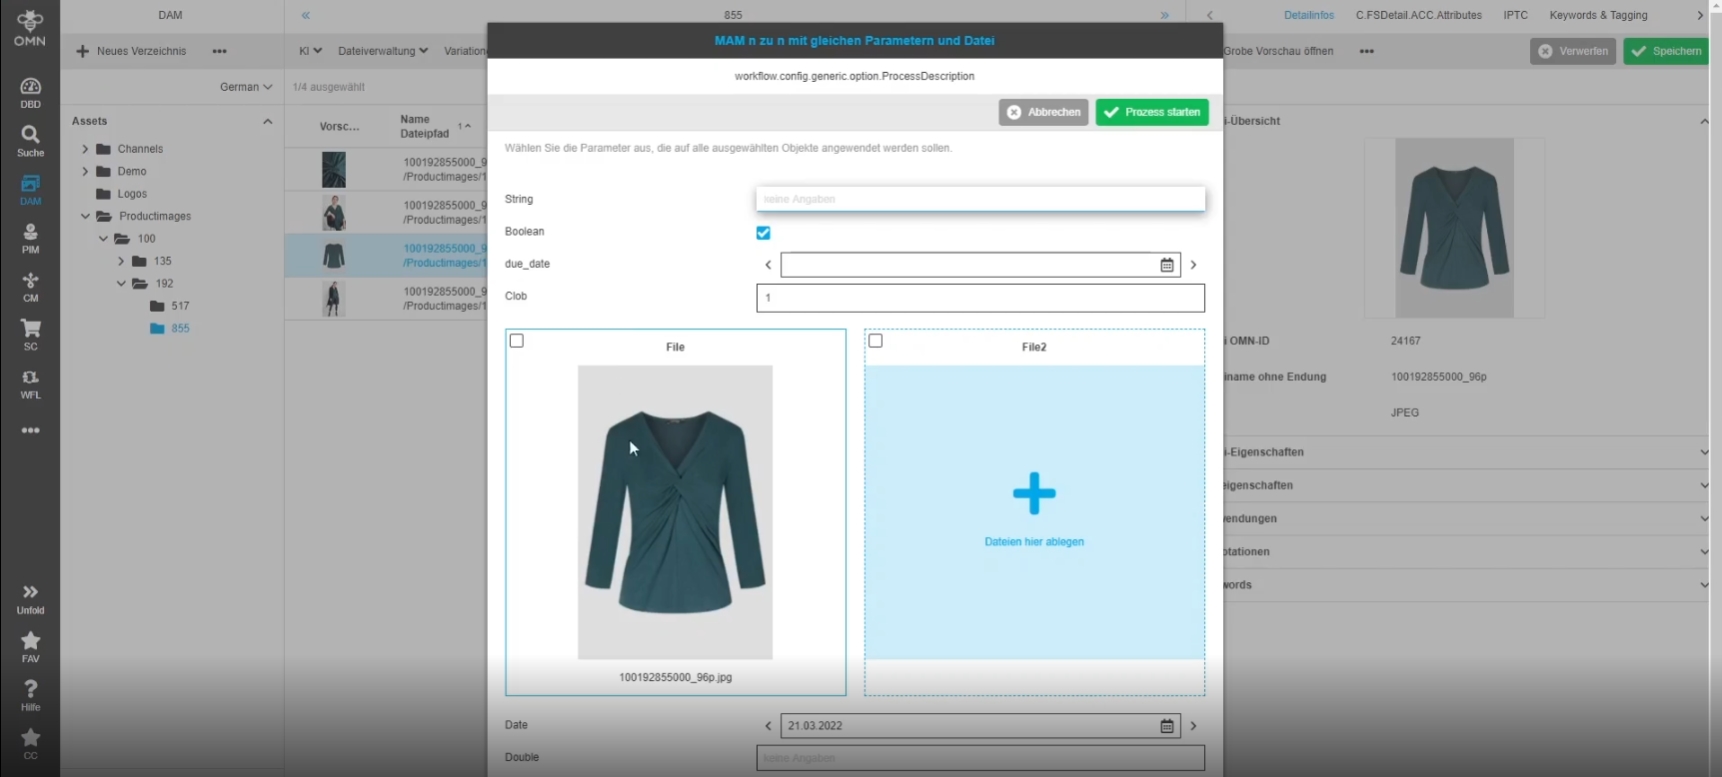This screenshot has width=1722, height=777.
Task: Open the Suche search icon
Action: coord(30,141)
